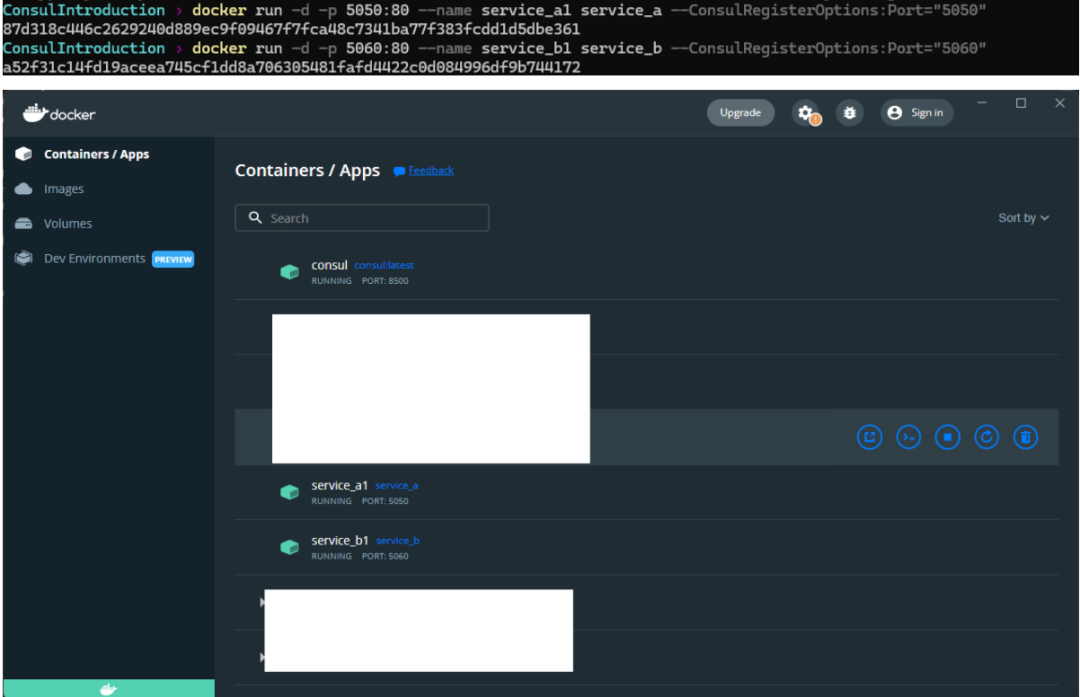Close the Docker Desktop window
Image resolution: width=1080 pixels, height=697 pixels.
[x=1060, y=103]
